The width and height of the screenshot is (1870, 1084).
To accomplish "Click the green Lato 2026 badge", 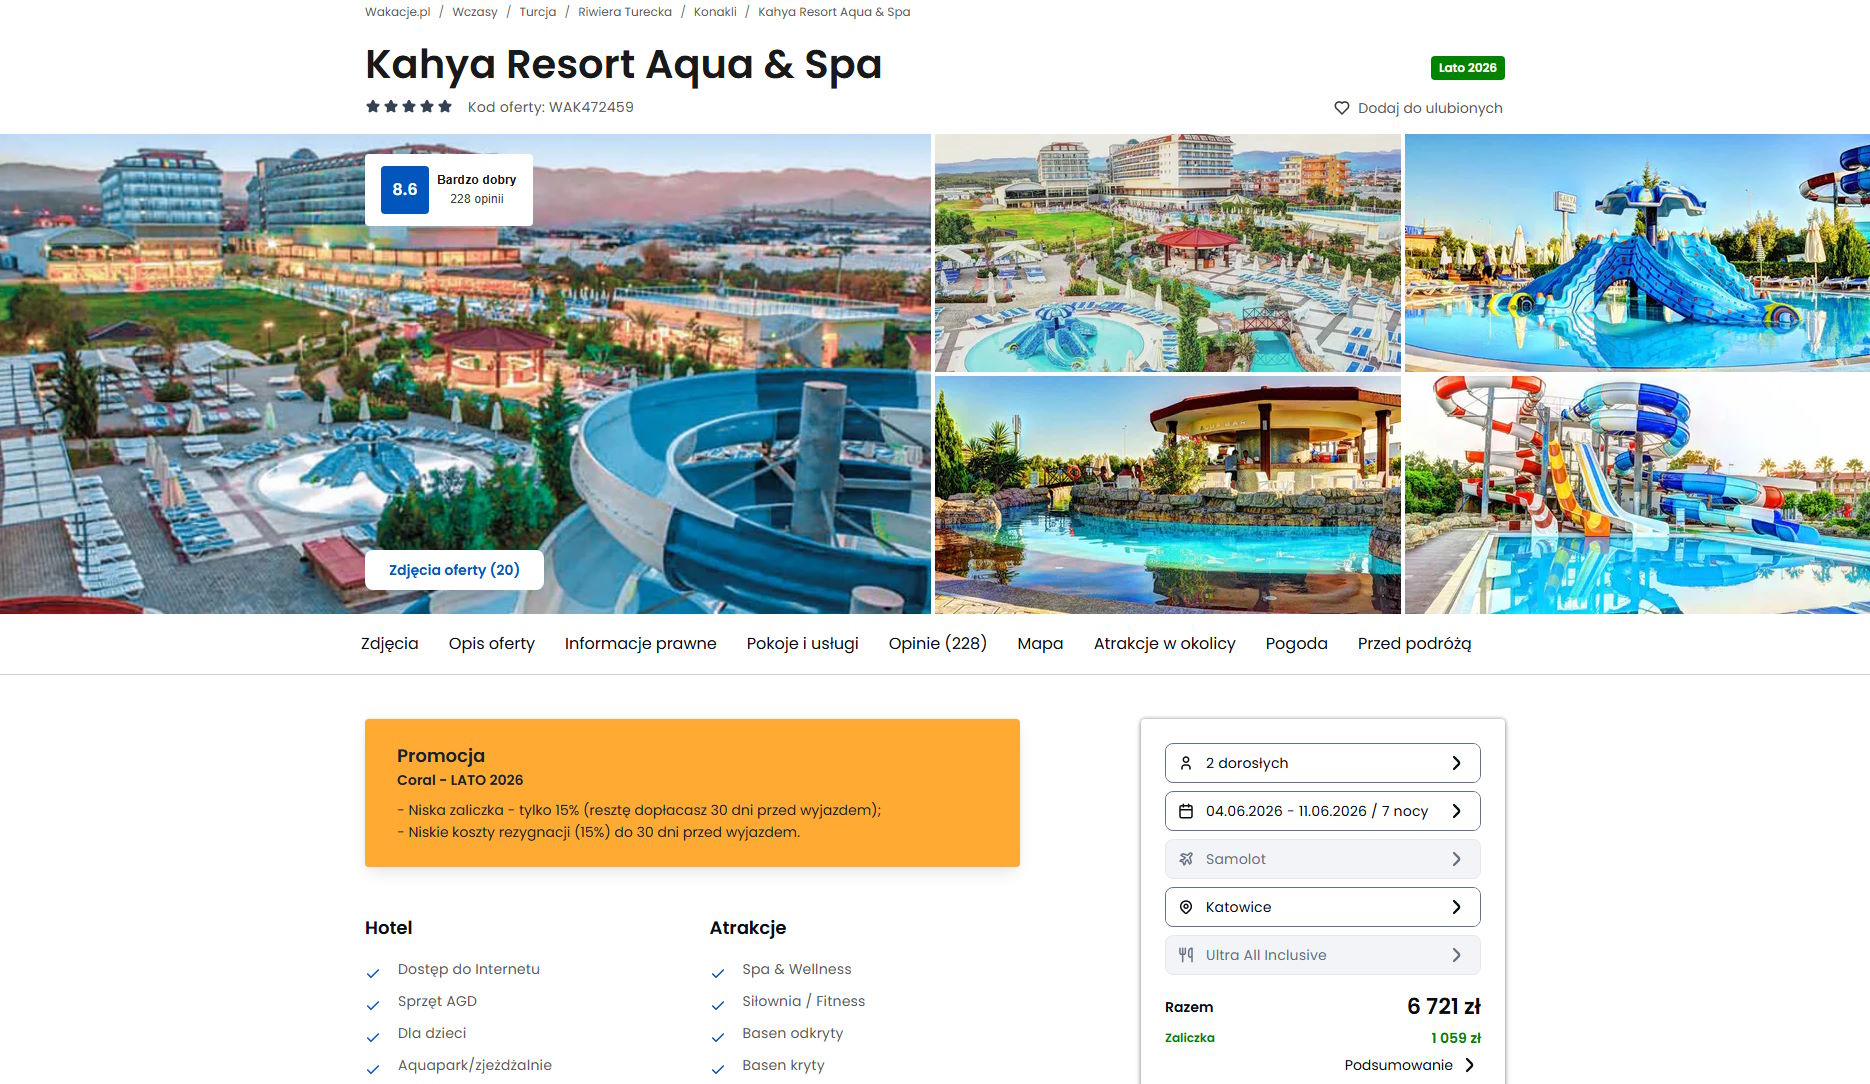I will coord(1467,68).
